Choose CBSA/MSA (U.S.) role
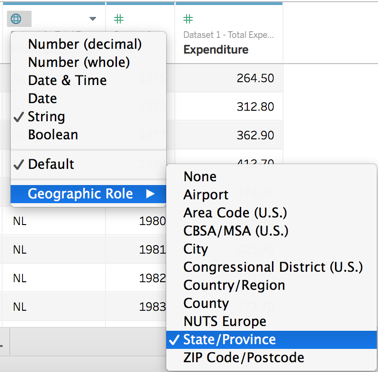The height and width of the screenshot is (372, 378). (x=272, y=231)
